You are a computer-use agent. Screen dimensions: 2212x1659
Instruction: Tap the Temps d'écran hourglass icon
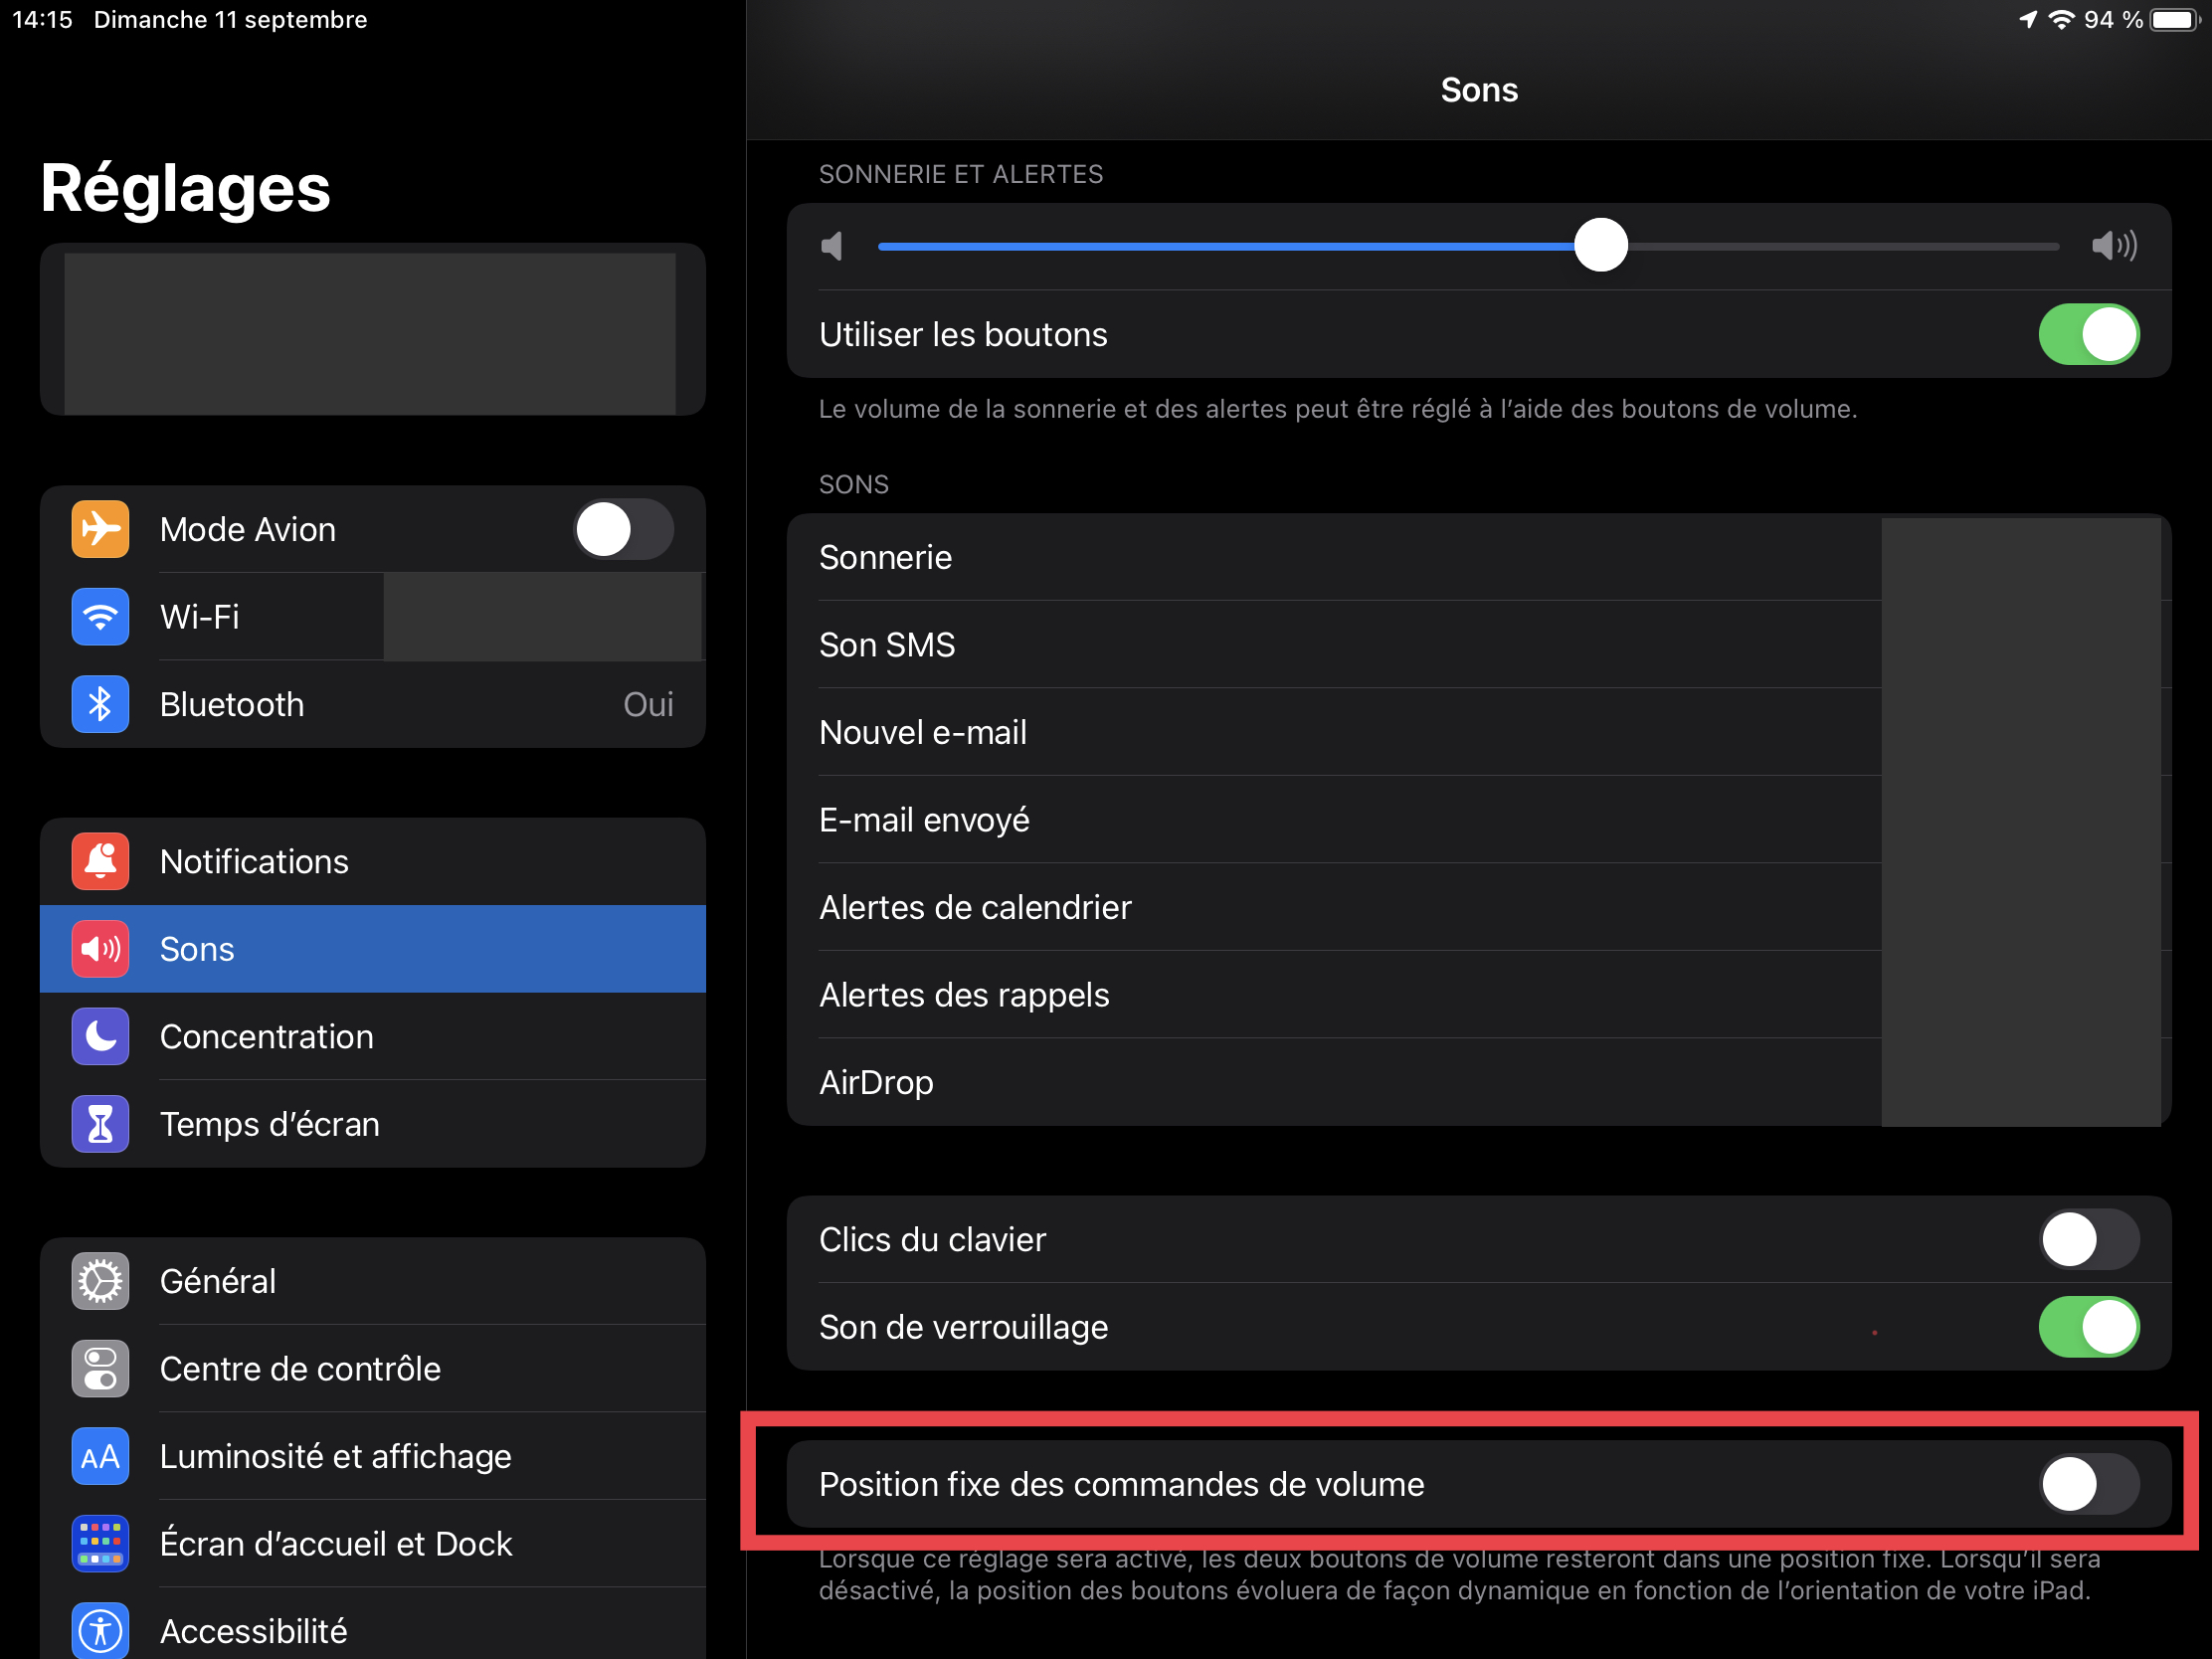pos(100,1124)
